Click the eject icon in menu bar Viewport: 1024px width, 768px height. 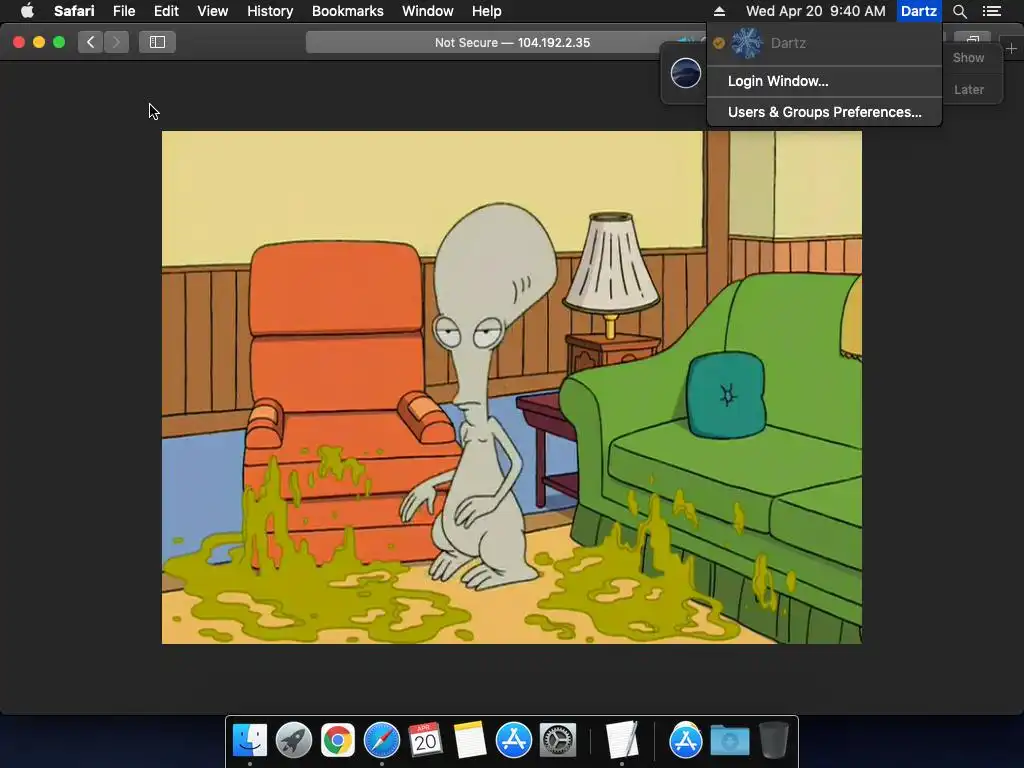pyautogui.click(x=719, y=11)
